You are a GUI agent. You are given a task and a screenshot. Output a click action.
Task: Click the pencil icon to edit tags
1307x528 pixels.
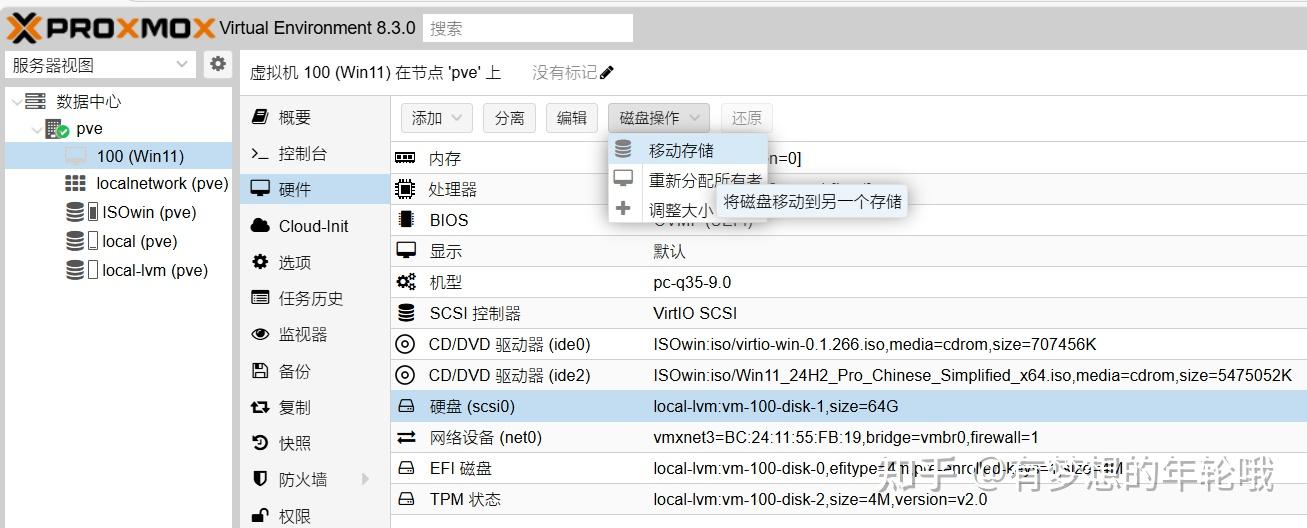[607, 73]
